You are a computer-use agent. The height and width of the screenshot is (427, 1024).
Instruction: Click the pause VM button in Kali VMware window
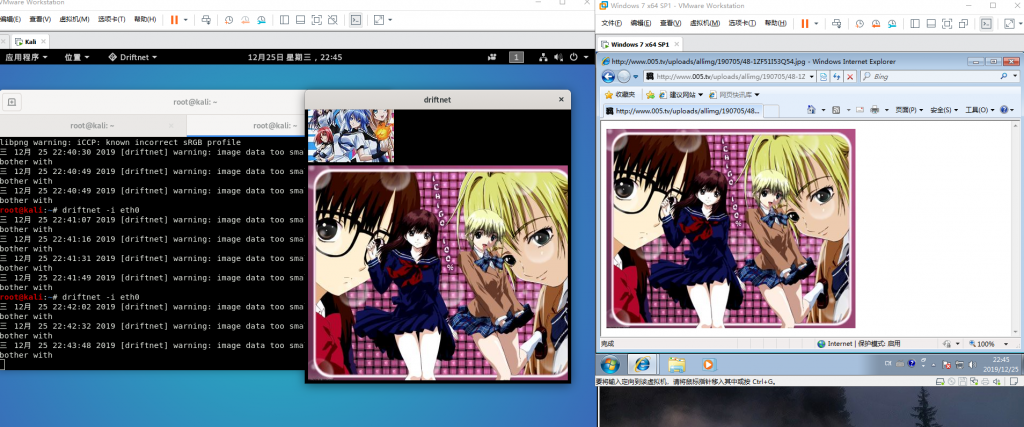click(174, 20)
